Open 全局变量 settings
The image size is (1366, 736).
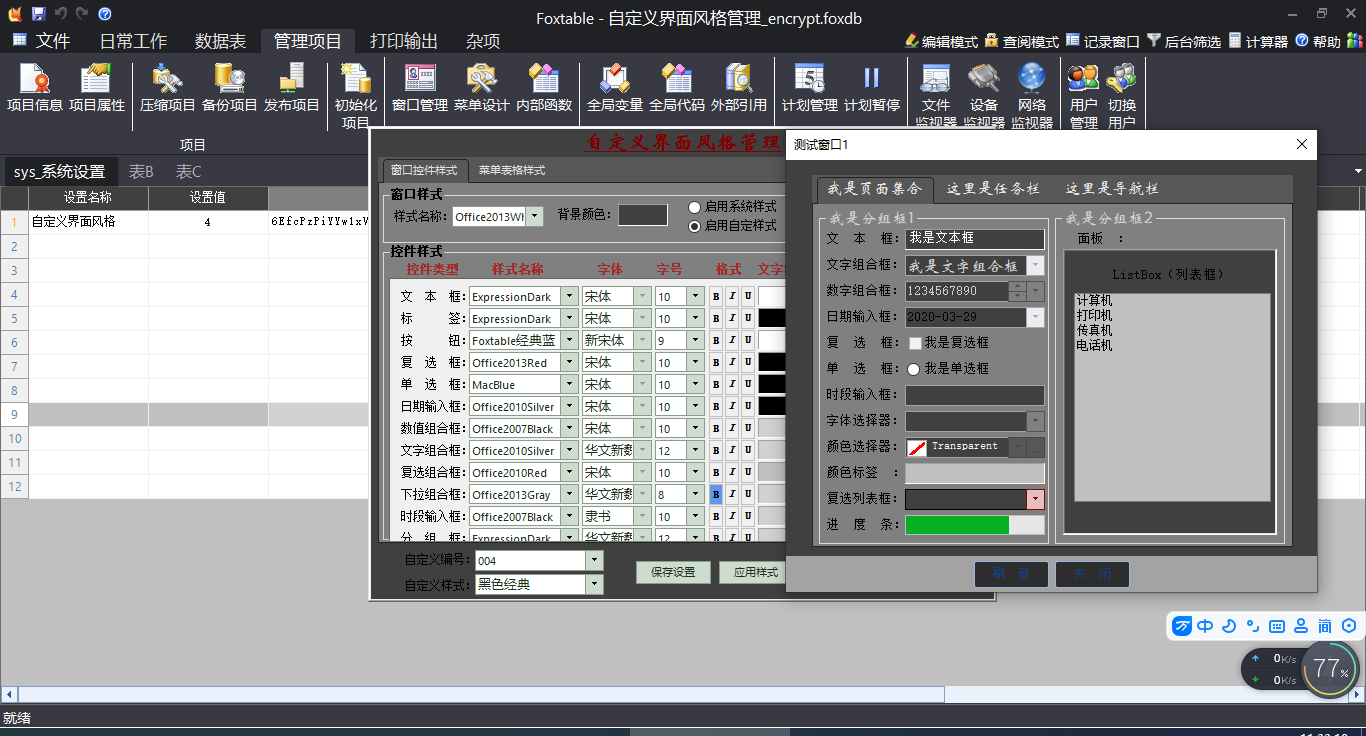[614, 89]
